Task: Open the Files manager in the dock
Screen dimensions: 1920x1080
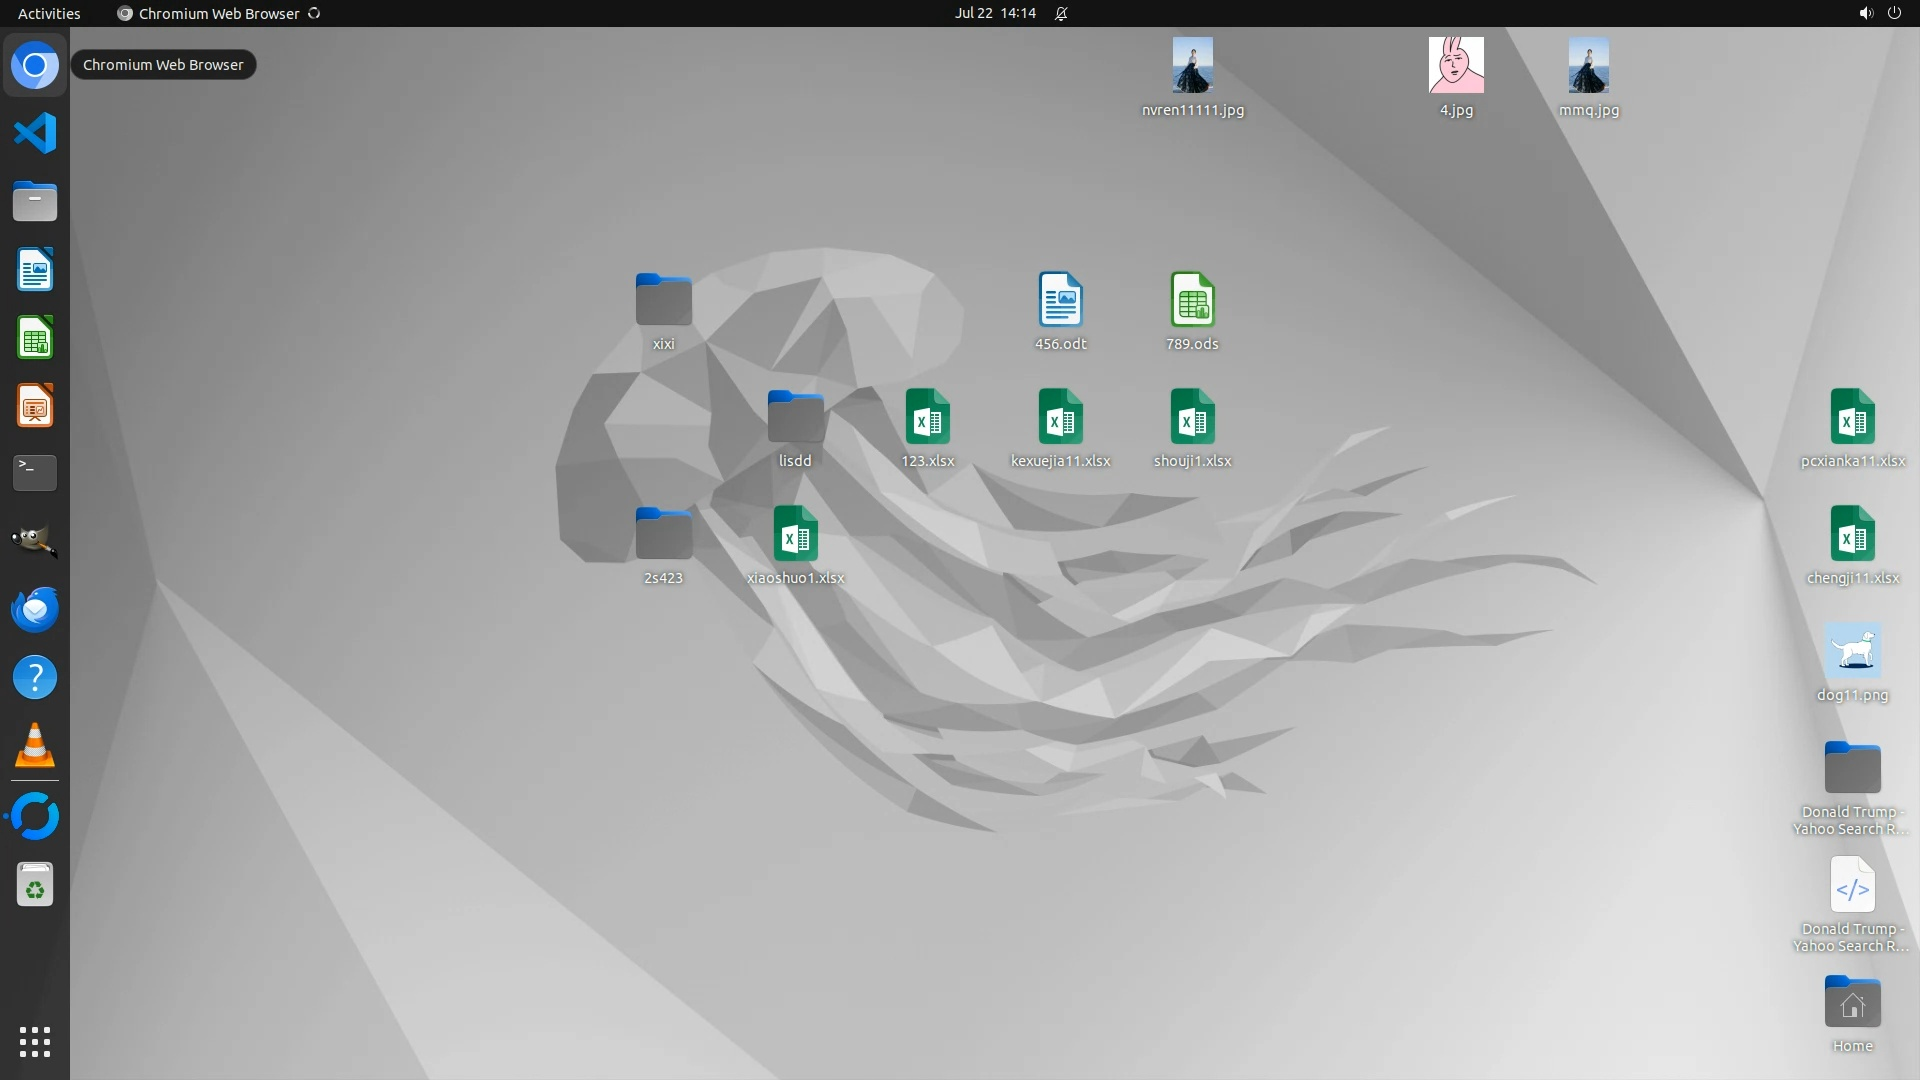Action: 35,202
